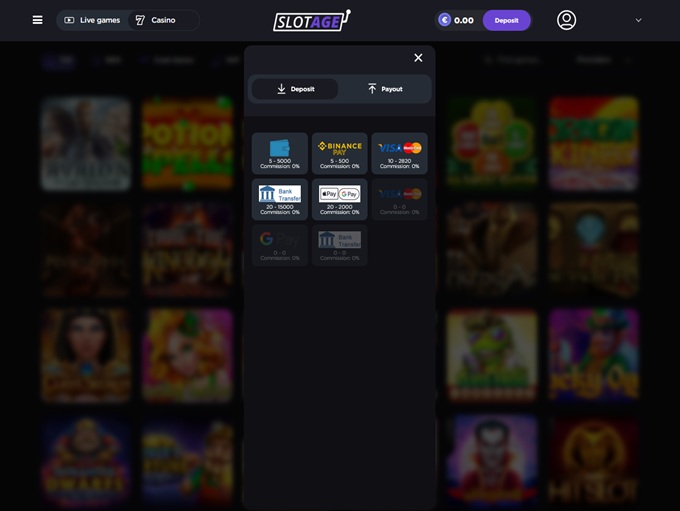Choose Bank Transfer 20 - 15000 option
The height and width of the screenshot is (511, 680).
pos(279,199)
